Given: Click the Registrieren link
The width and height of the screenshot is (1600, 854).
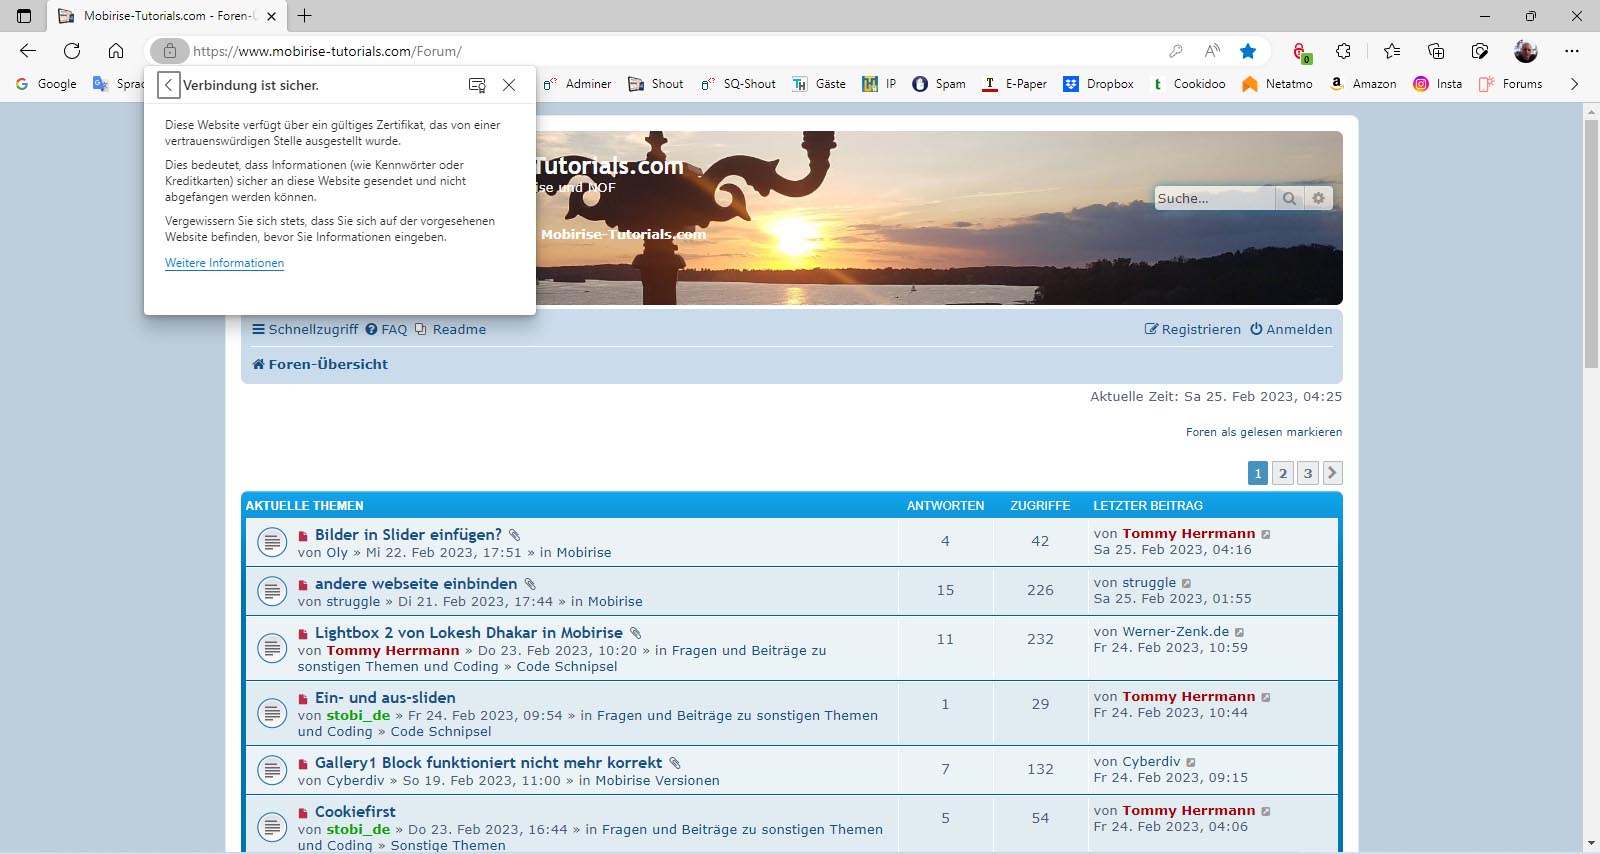Looking at the screenshot, I should [1192, 329].
